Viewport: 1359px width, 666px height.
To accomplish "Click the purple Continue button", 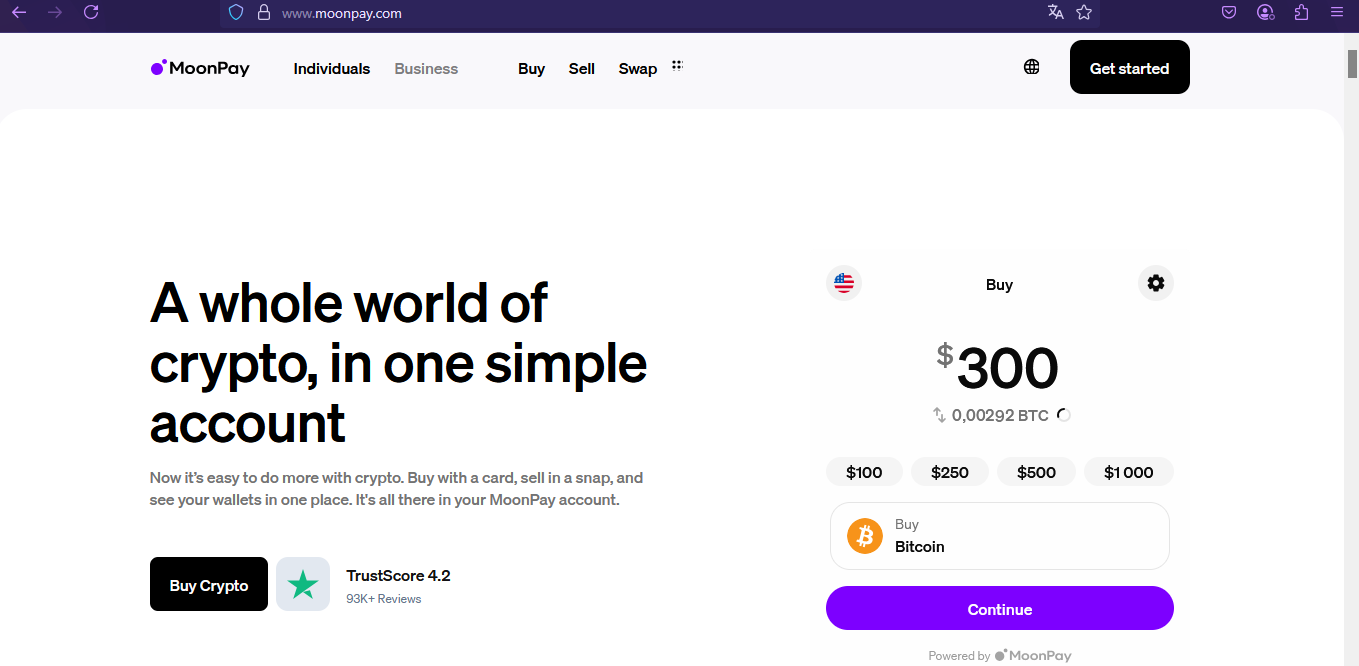I will [1000, 608].
